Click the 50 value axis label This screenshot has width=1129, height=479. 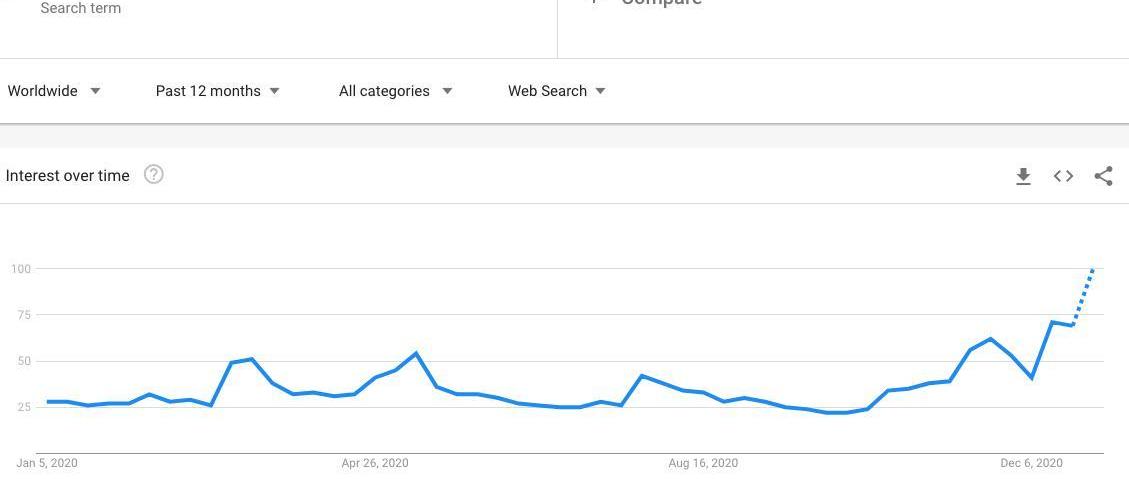point(21,361)
